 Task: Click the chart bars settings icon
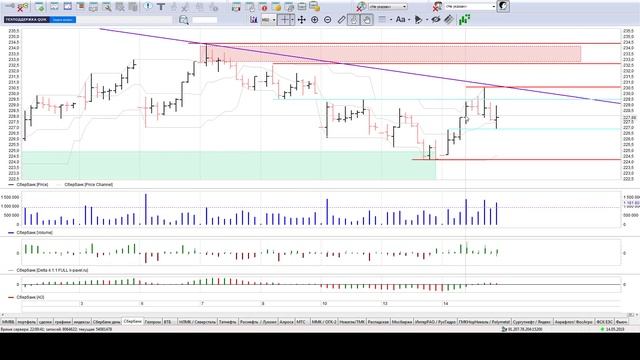click(254, 20)
